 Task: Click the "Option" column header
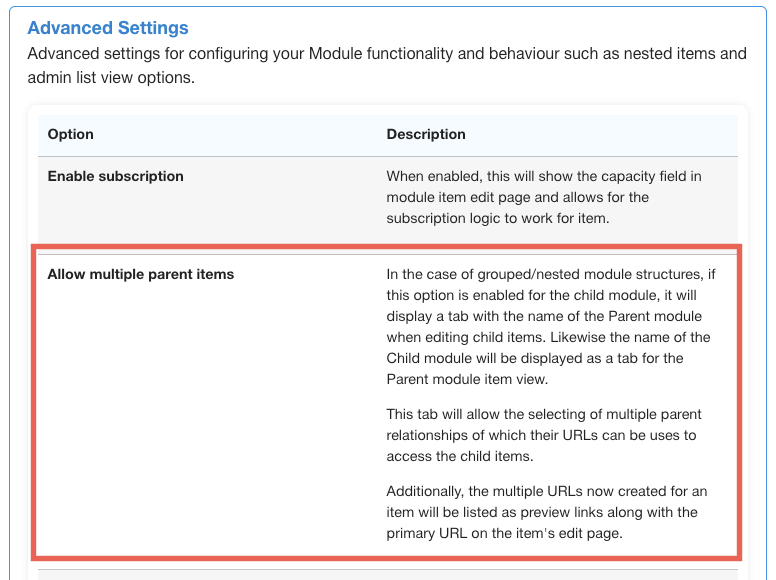pyautogui.click(x=71, y=134)
